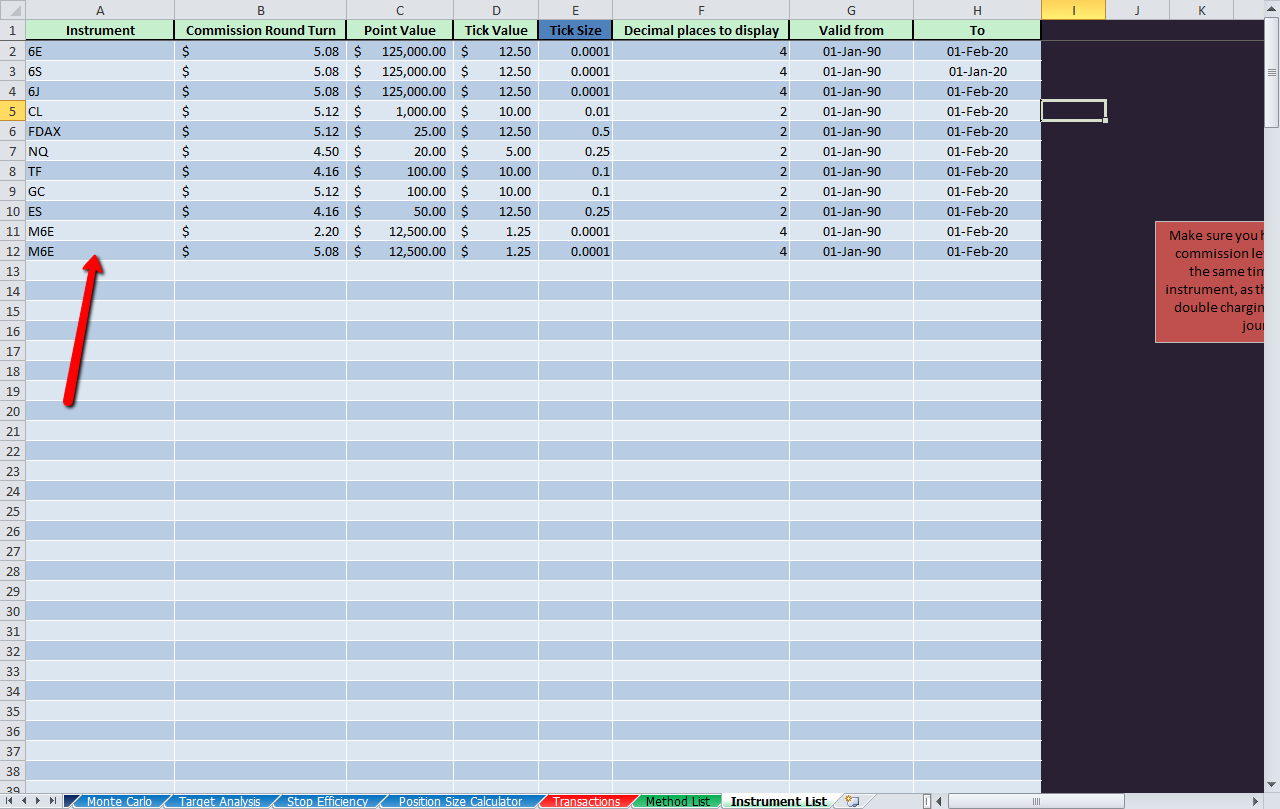Select column K header
1280x809 pixels.
point(1201,10)
